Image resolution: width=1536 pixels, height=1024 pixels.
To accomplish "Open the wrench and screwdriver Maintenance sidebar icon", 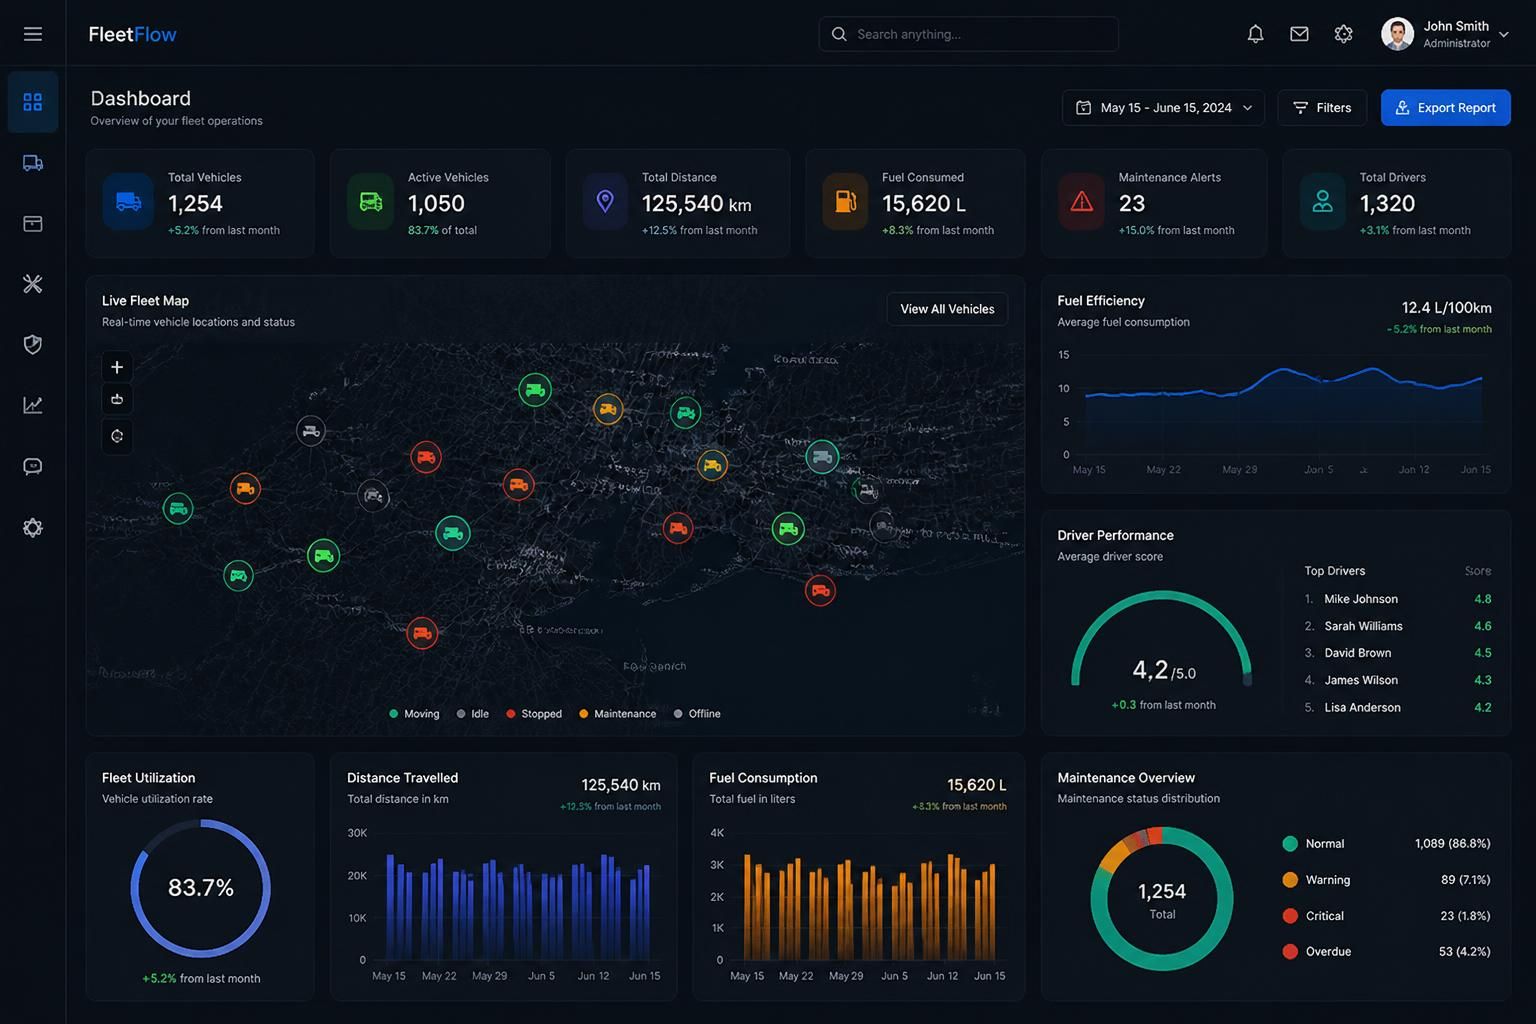I will point(33,284).
